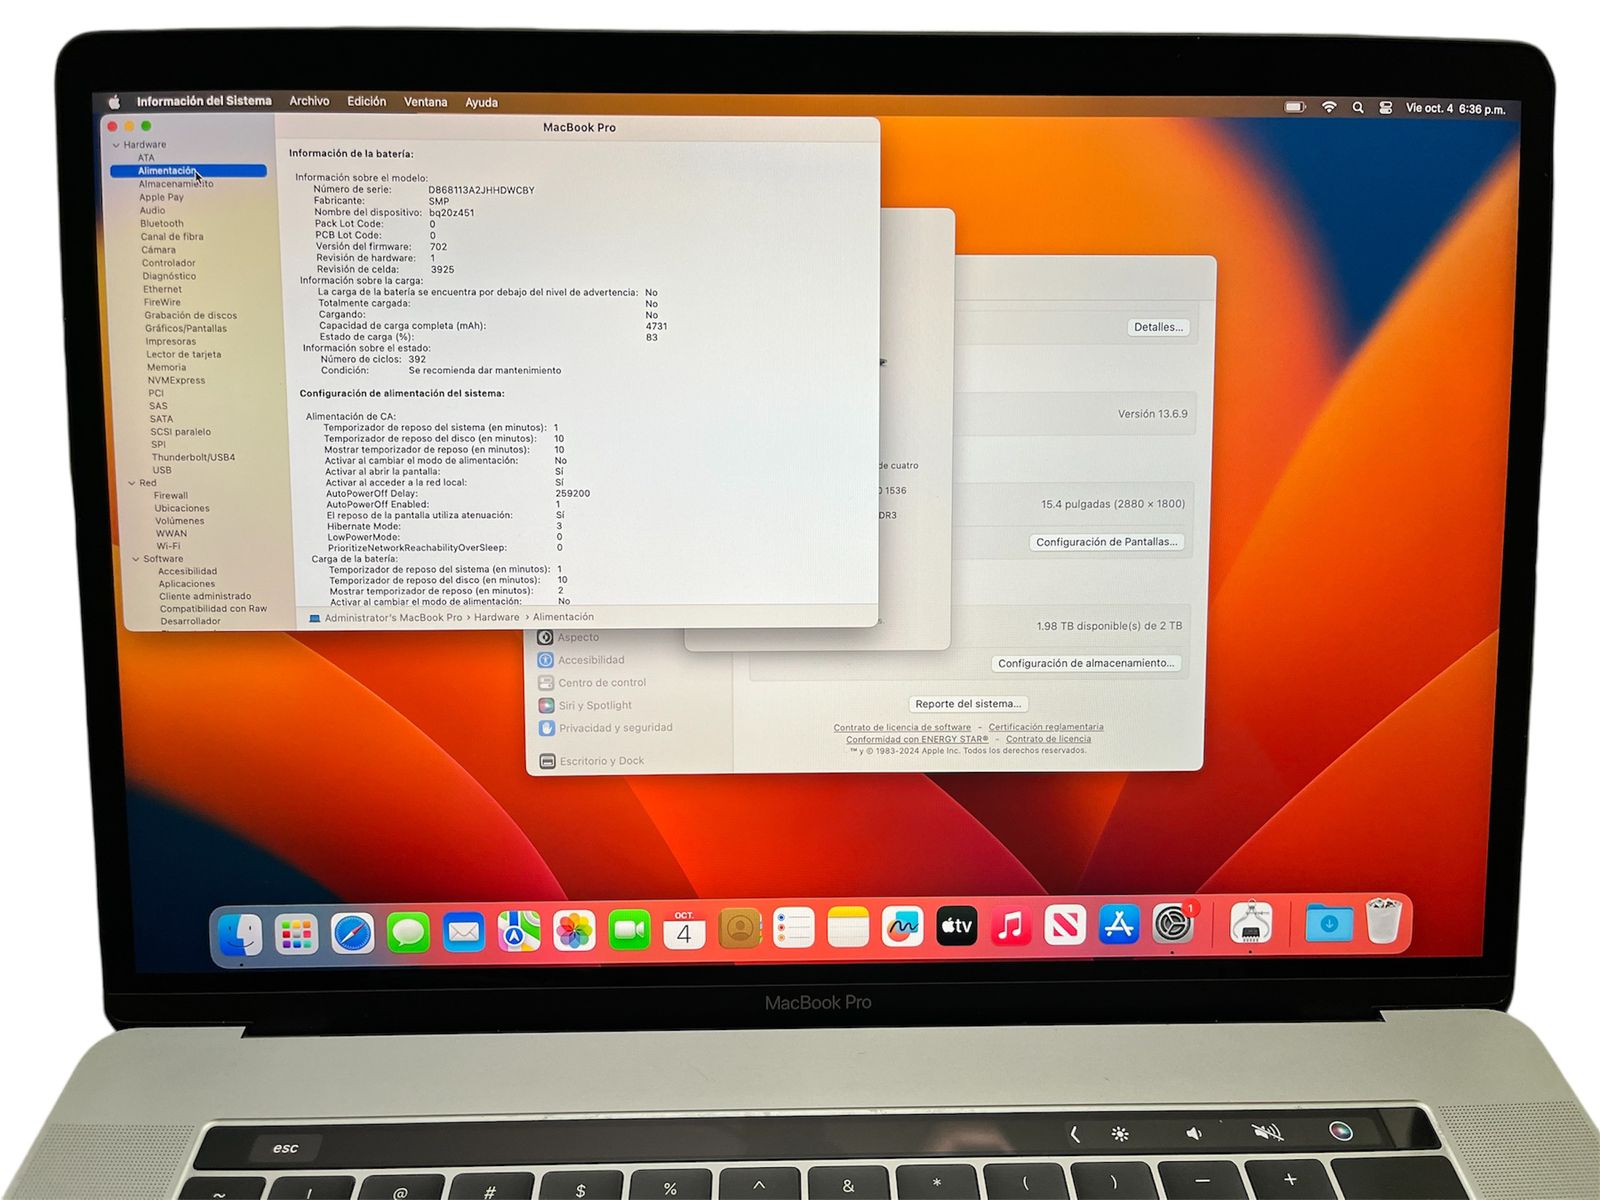Open the Ventana menu

tap(425, 102)
